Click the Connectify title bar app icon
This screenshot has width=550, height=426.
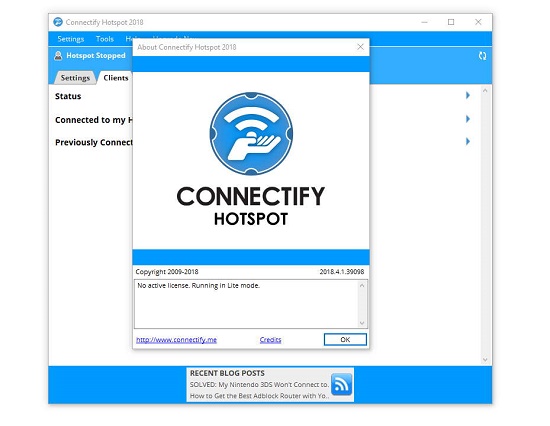[x=58, y=22]
